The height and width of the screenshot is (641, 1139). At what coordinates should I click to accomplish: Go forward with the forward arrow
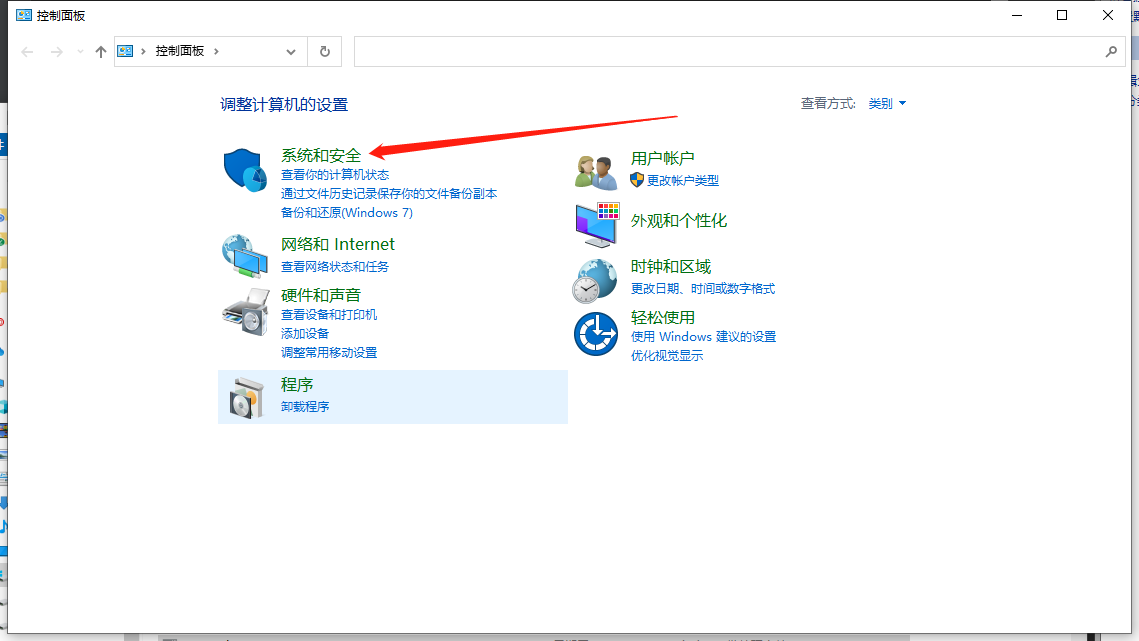tap(57, 52)
